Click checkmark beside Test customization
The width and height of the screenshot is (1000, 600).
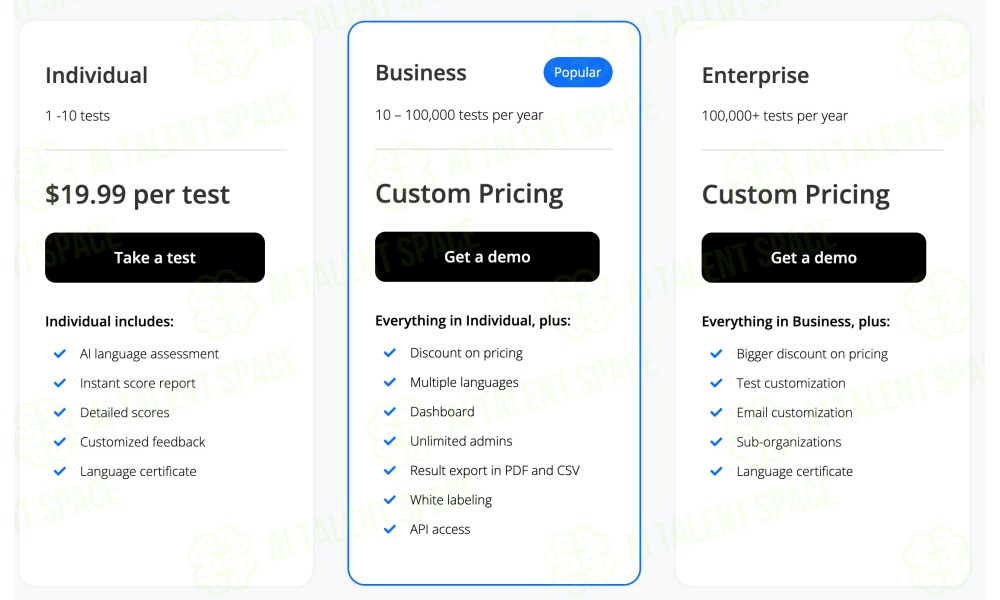716,383
